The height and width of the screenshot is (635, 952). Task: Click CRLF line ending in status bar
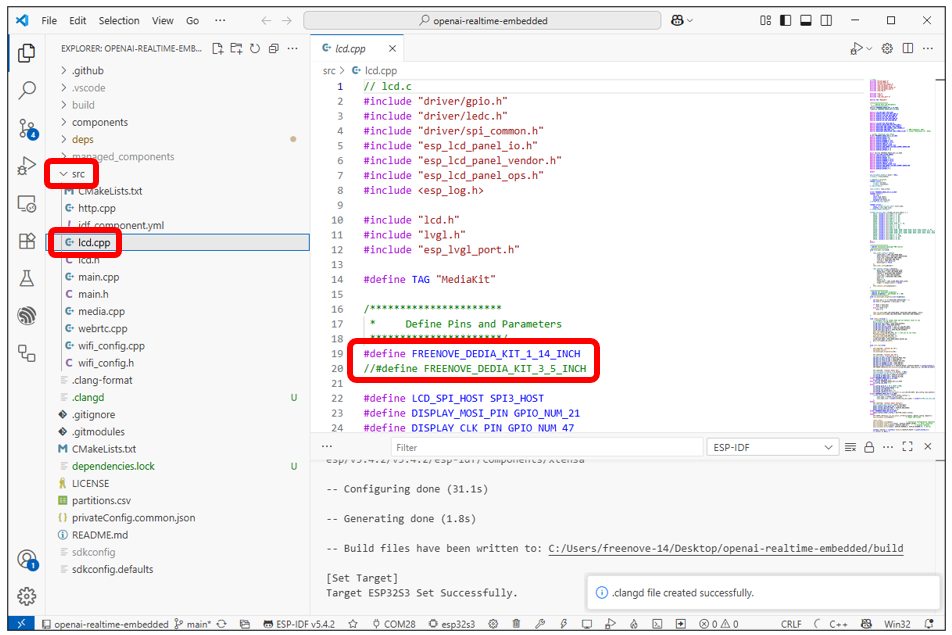pyautogui.click(x=791, y=624)
